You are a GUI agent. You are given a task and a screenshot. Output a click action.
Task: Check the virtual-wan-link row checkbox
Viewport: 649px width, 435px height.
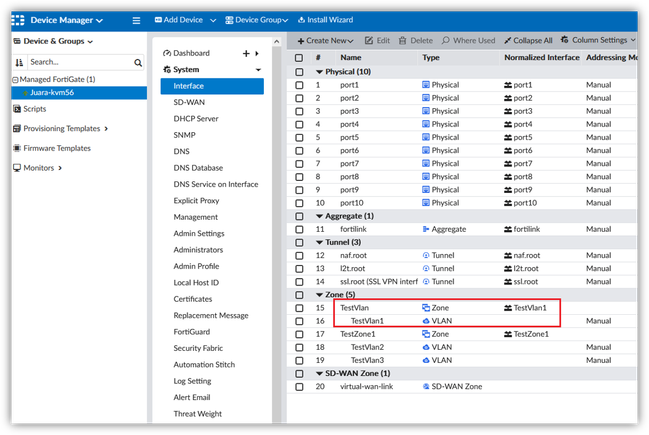click(299, 387)
